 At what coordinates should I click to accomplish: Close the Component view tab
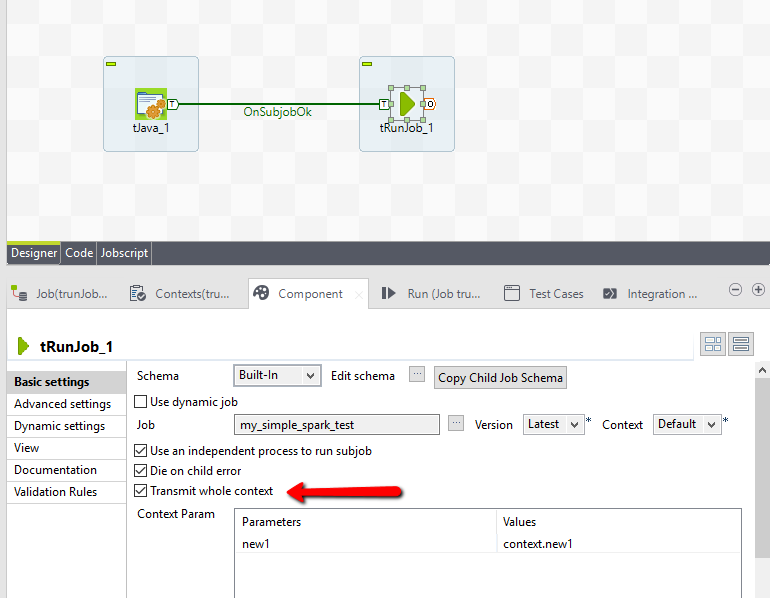(359, 295)
